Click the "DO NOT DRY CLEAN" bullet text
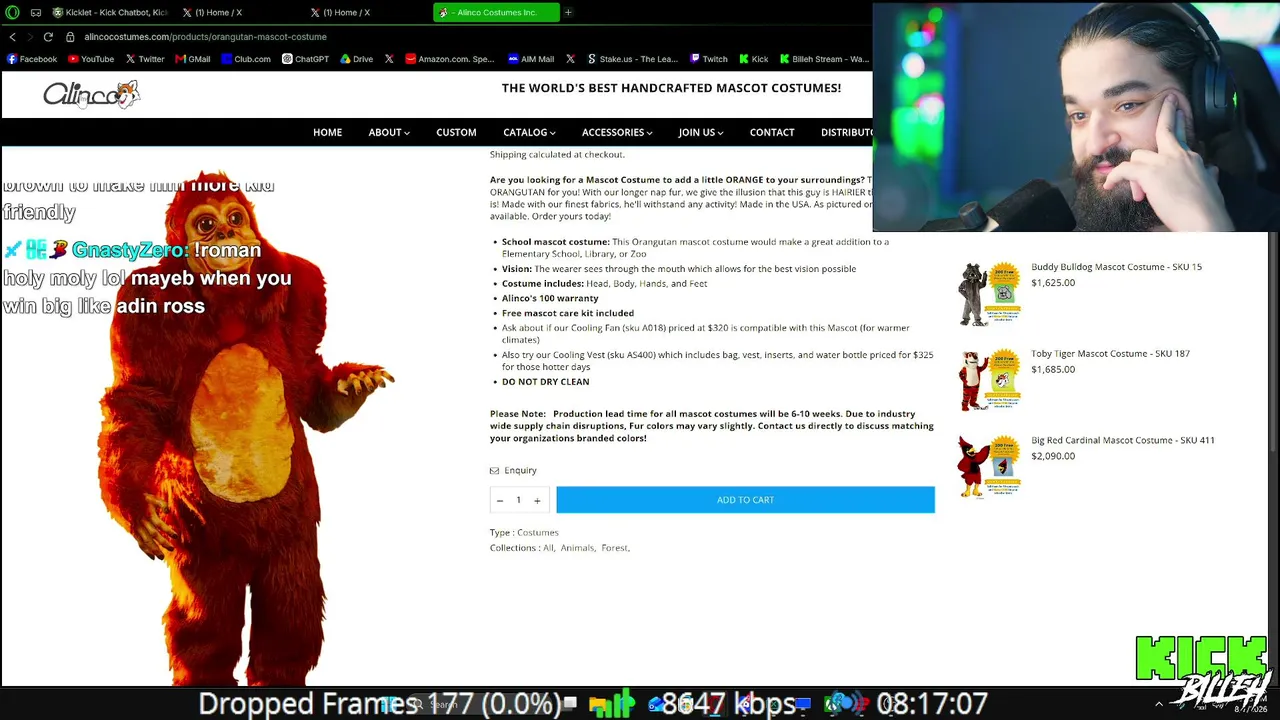The image size is (1280, 720). pos(545,382)
